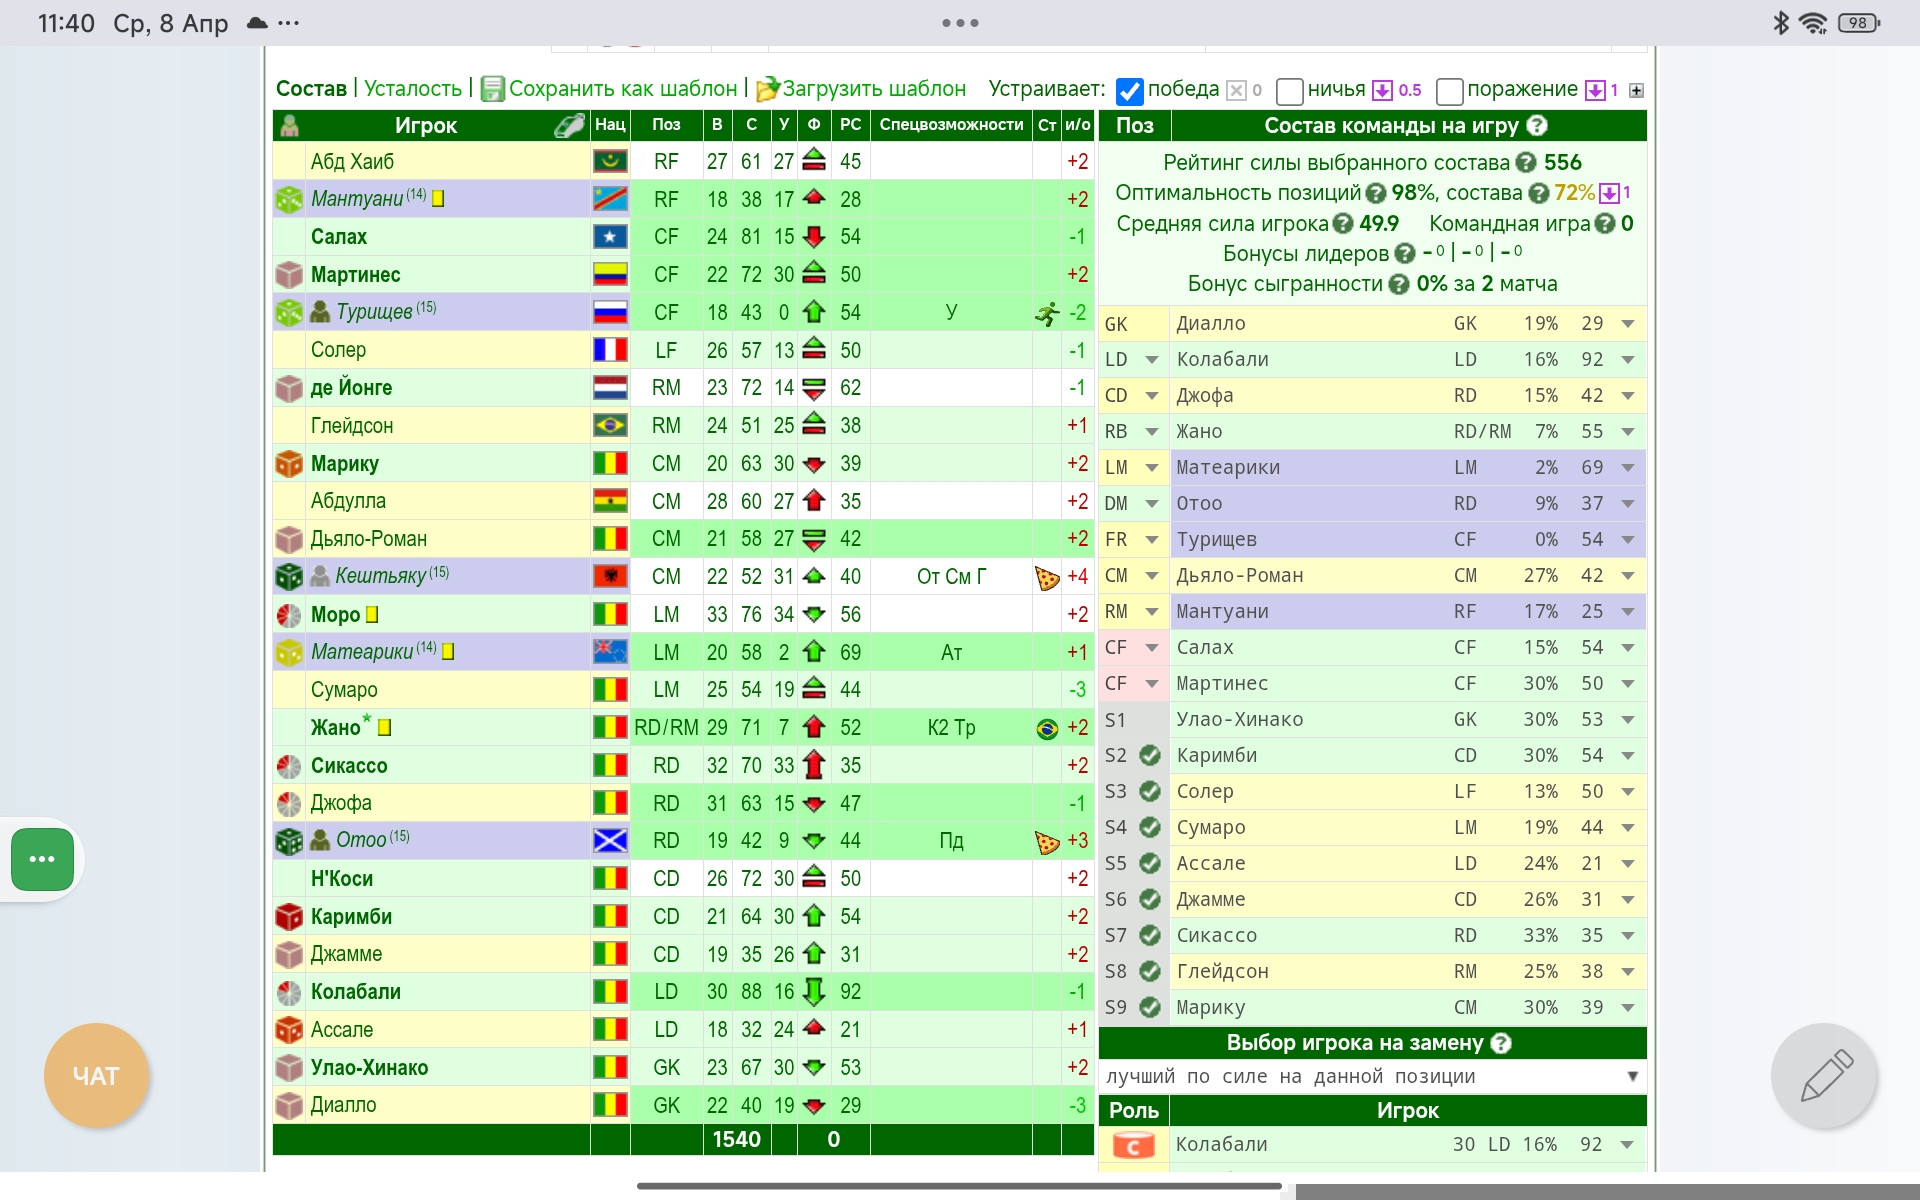This screenshot has height=1200, width=1920.
Task: Check the поражение checkbox
Action: [1449, 91]
